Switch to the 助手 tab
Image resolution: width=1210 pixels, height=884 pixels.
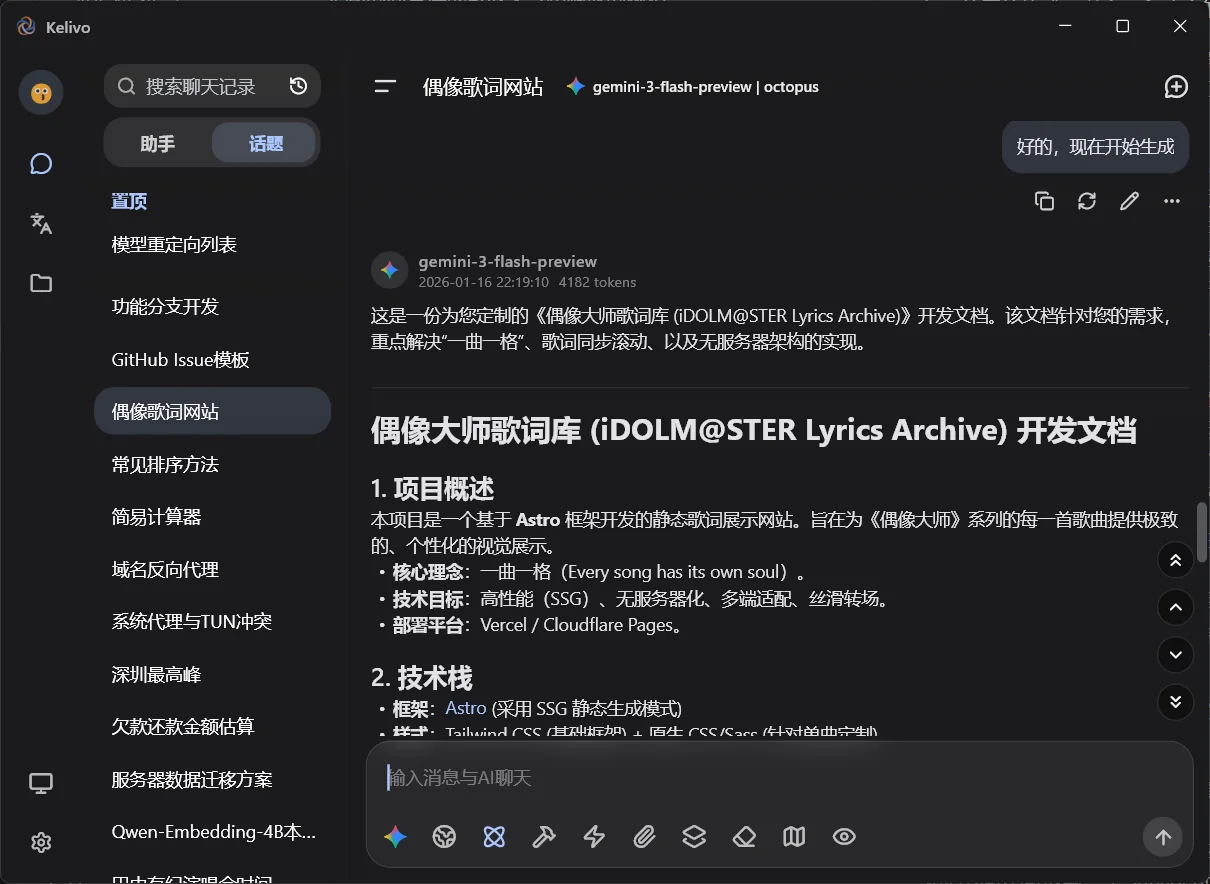coord(158,144)
